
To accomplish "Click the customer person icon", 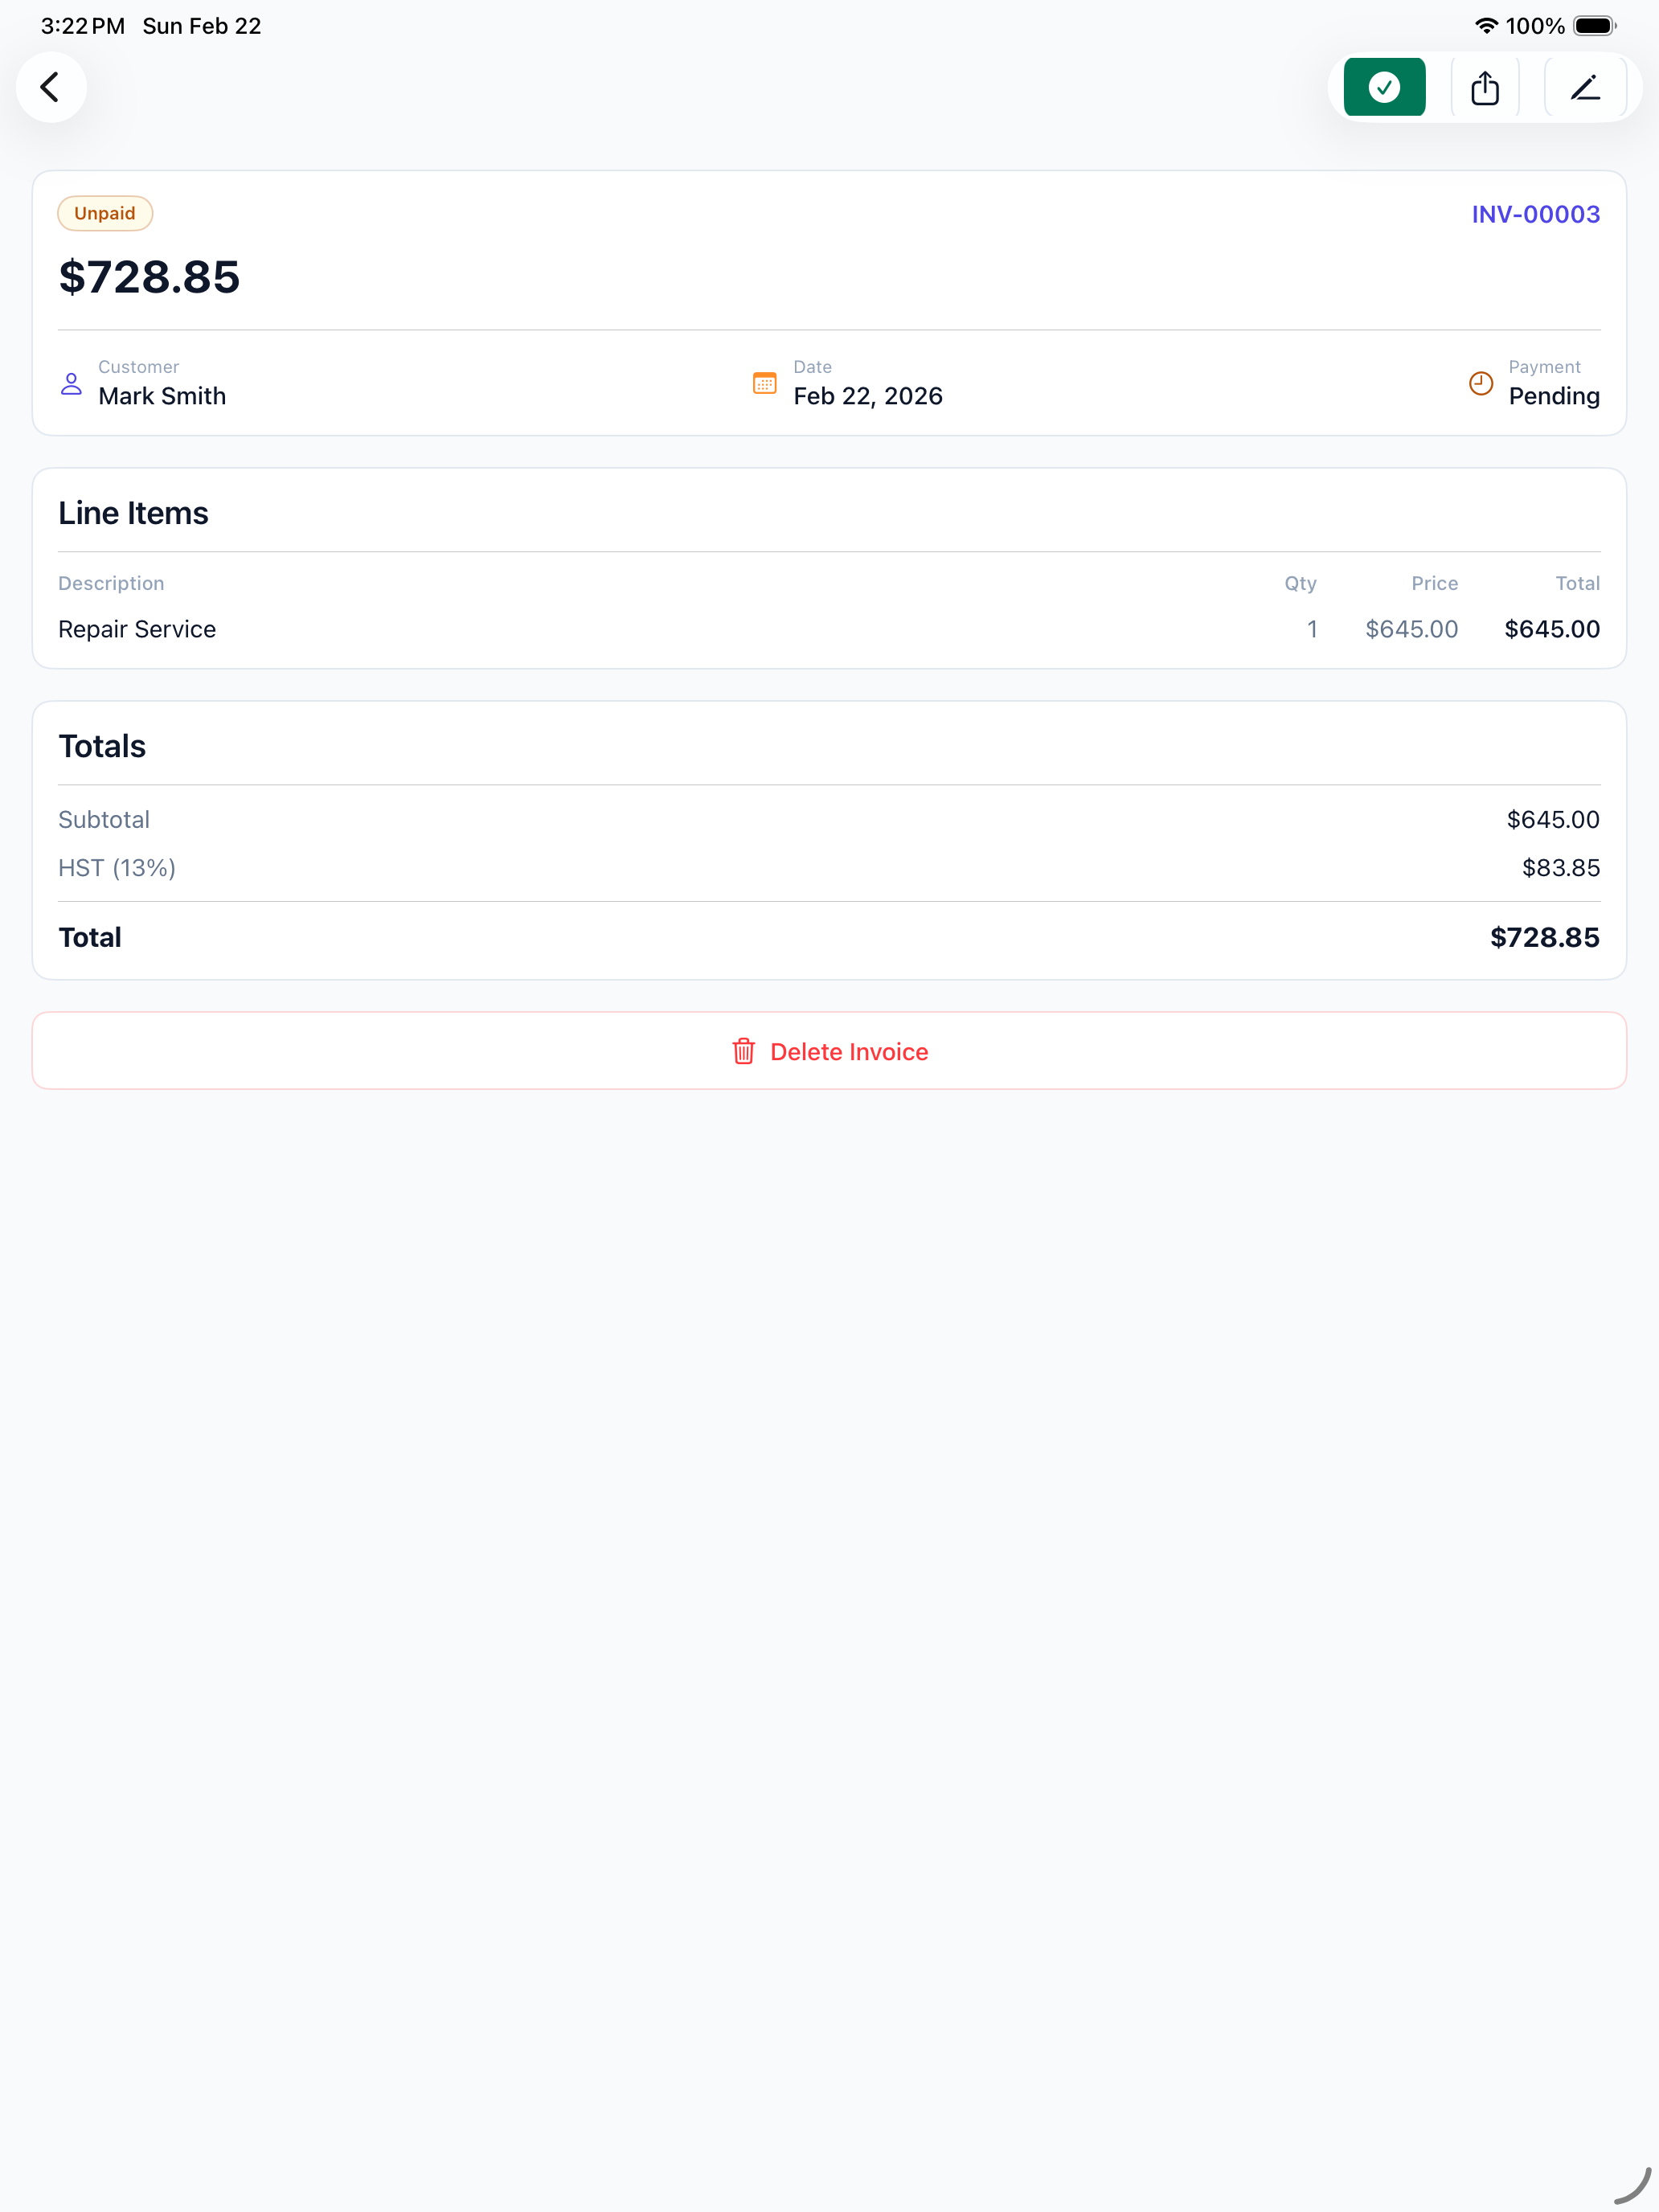I will pyautogui.click(x=70, y=383).
